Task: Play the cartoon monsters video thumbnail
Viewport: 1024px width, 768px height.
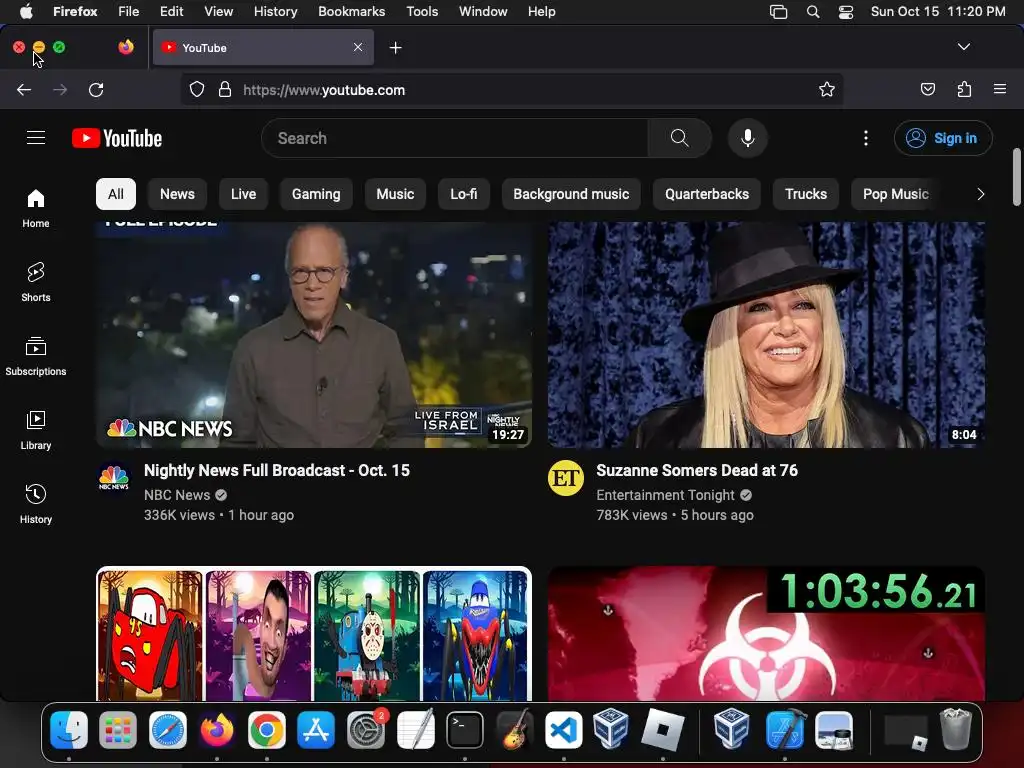Action: point(314,633)
